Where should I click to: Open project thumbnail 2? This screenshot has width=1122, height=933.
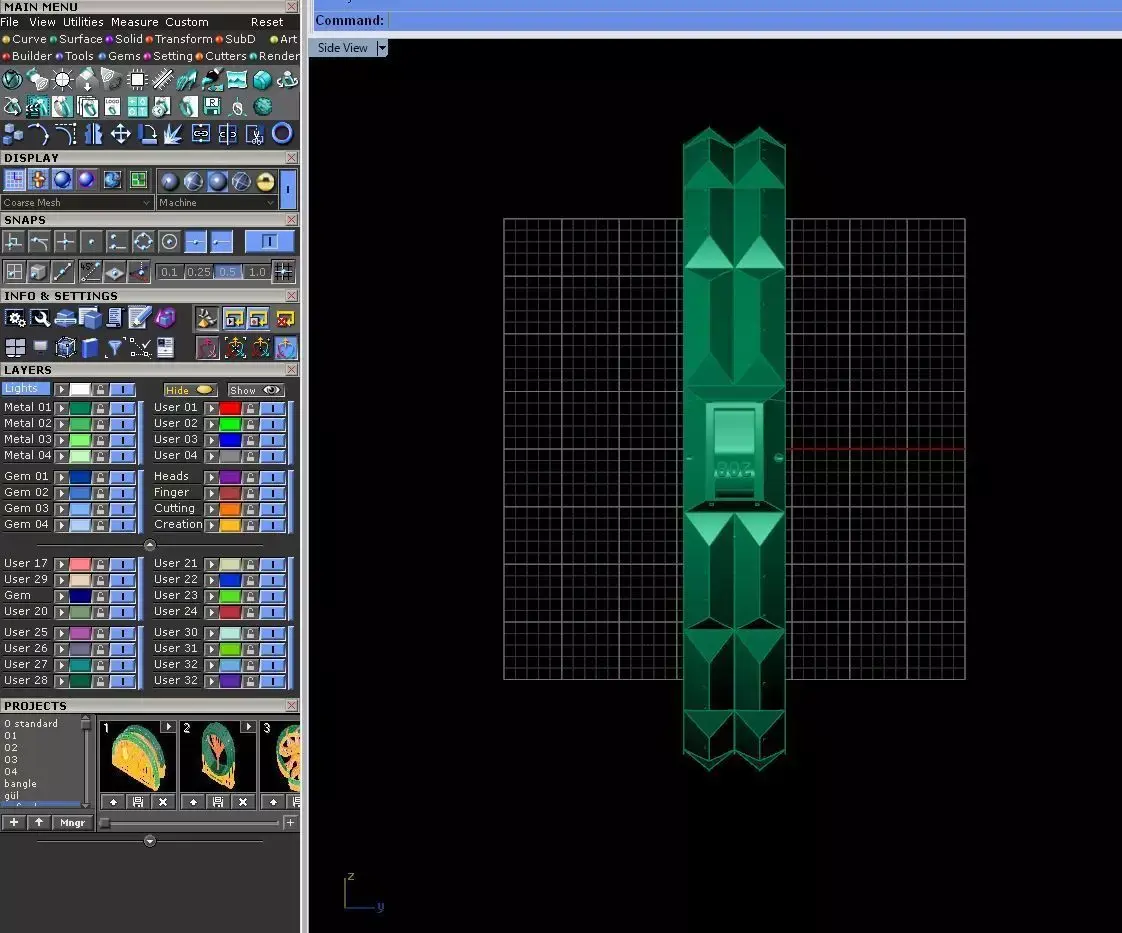218,756
